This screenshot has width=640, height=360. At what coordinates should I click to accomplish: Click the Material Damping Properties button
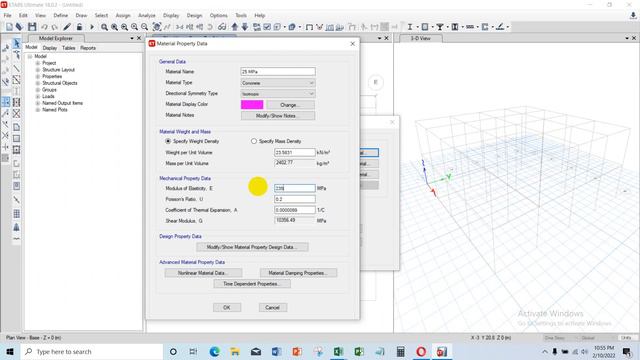(298, 273)
